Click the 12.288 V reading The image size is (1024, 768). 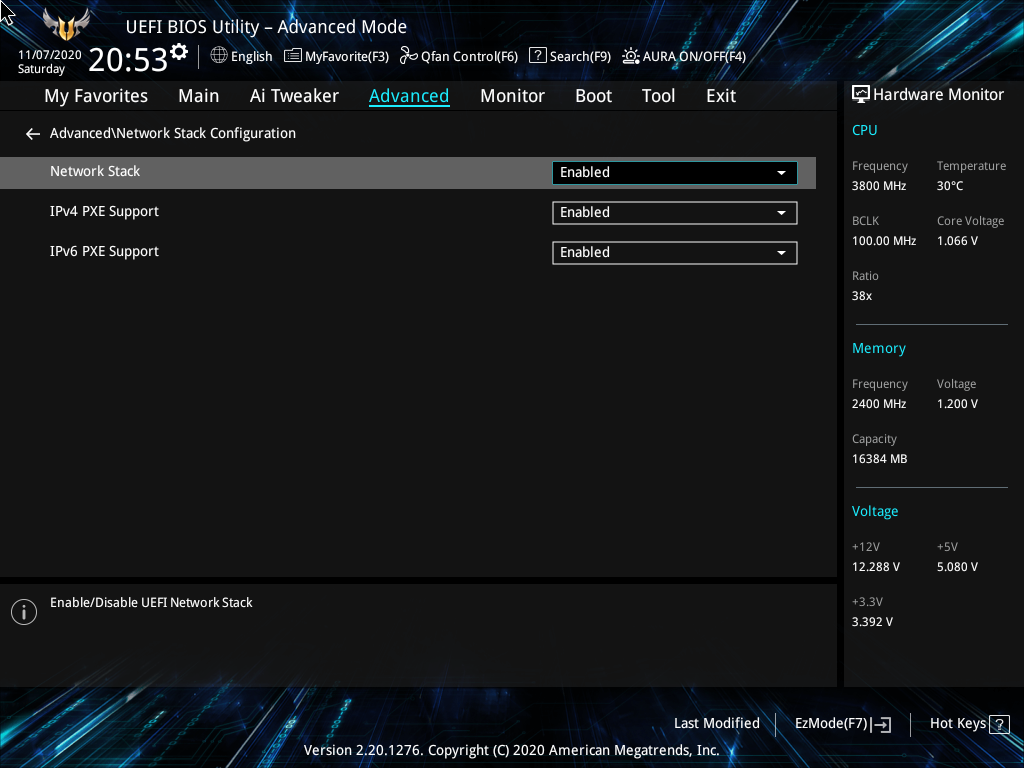(x=875, y=567)
